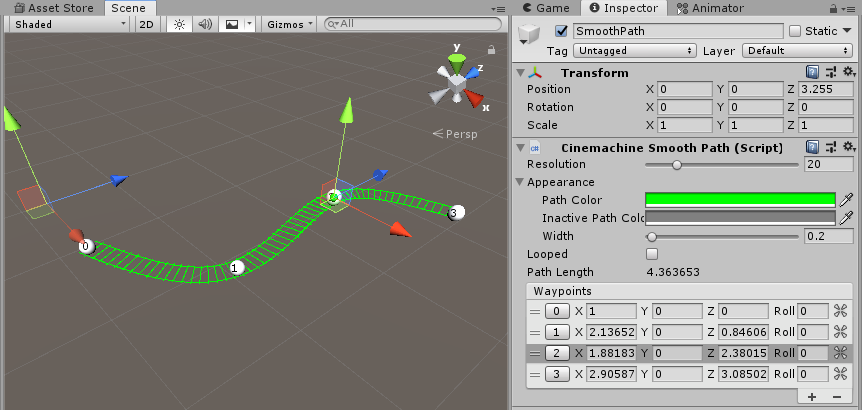Image resolution: width=862 pixels, height=410 pixels.
Task: Select waypoint 2 button in list
Action: 557,353
